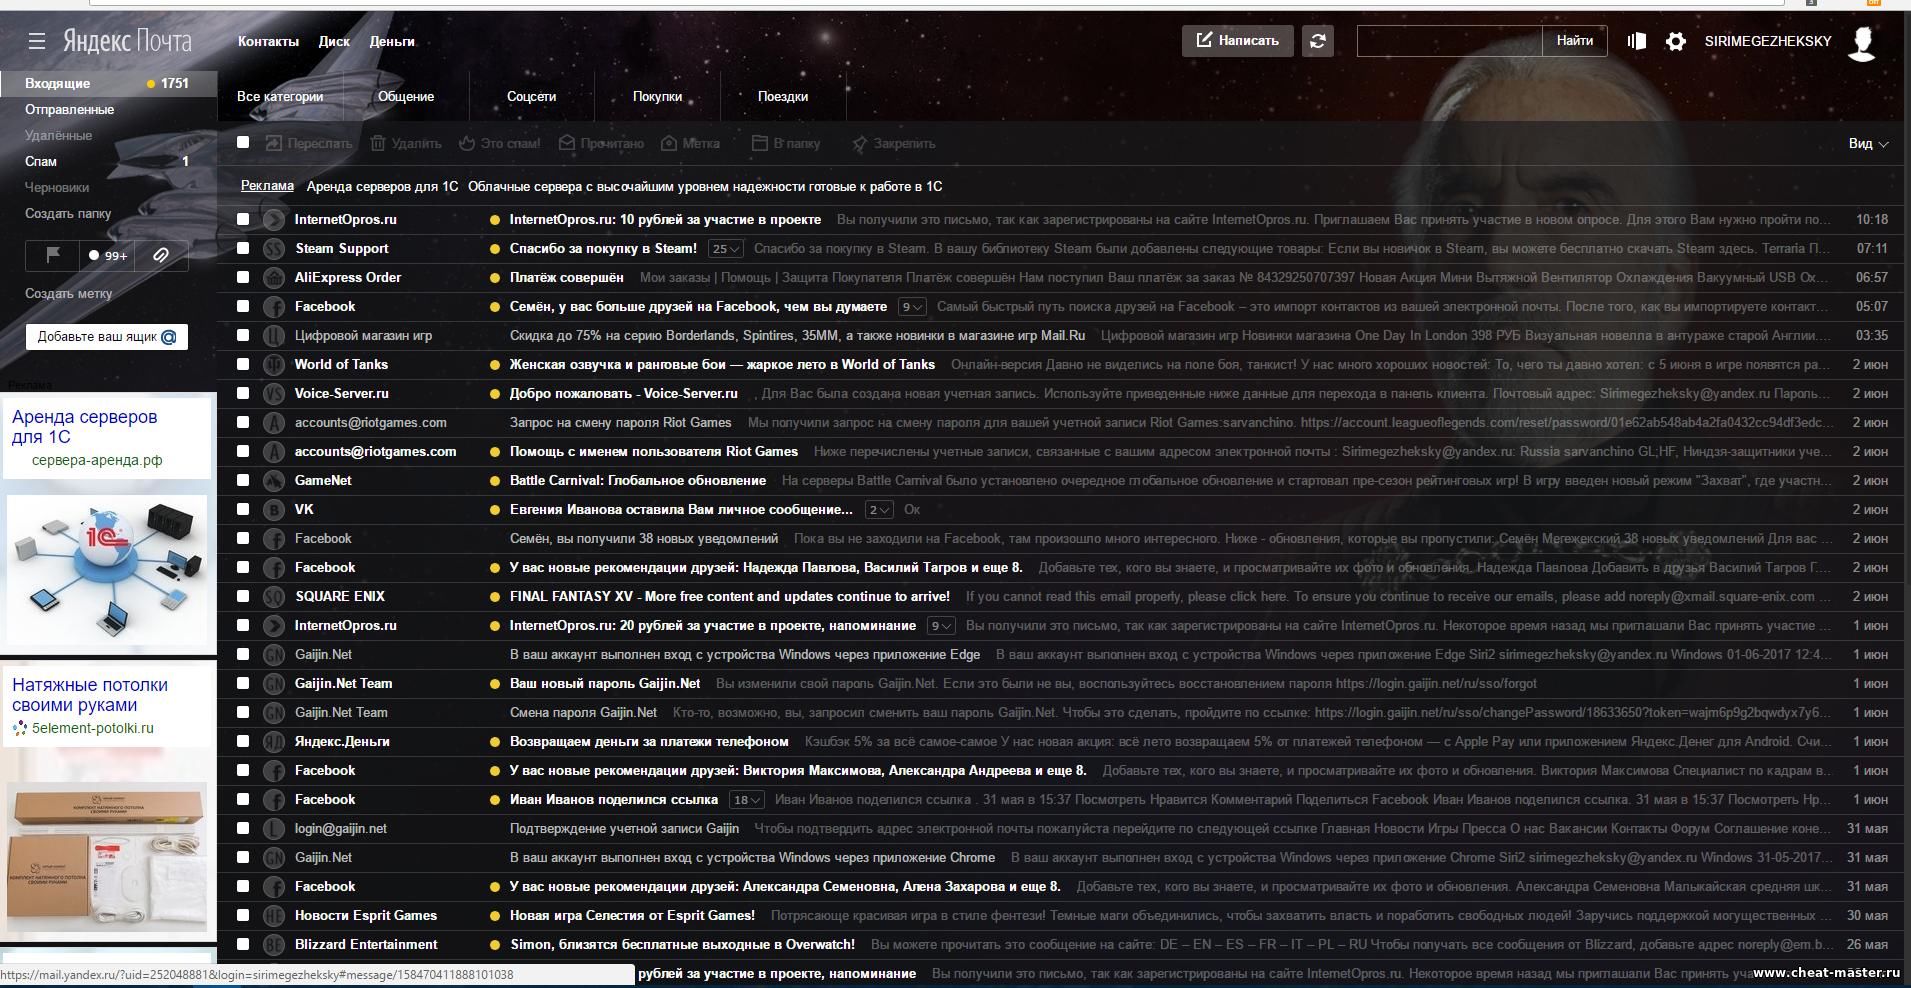This screenshot has width=1911, height=988.
Task: Open the hamburger menu next to Яндекс Почта
Action: [x=37, y=41]
